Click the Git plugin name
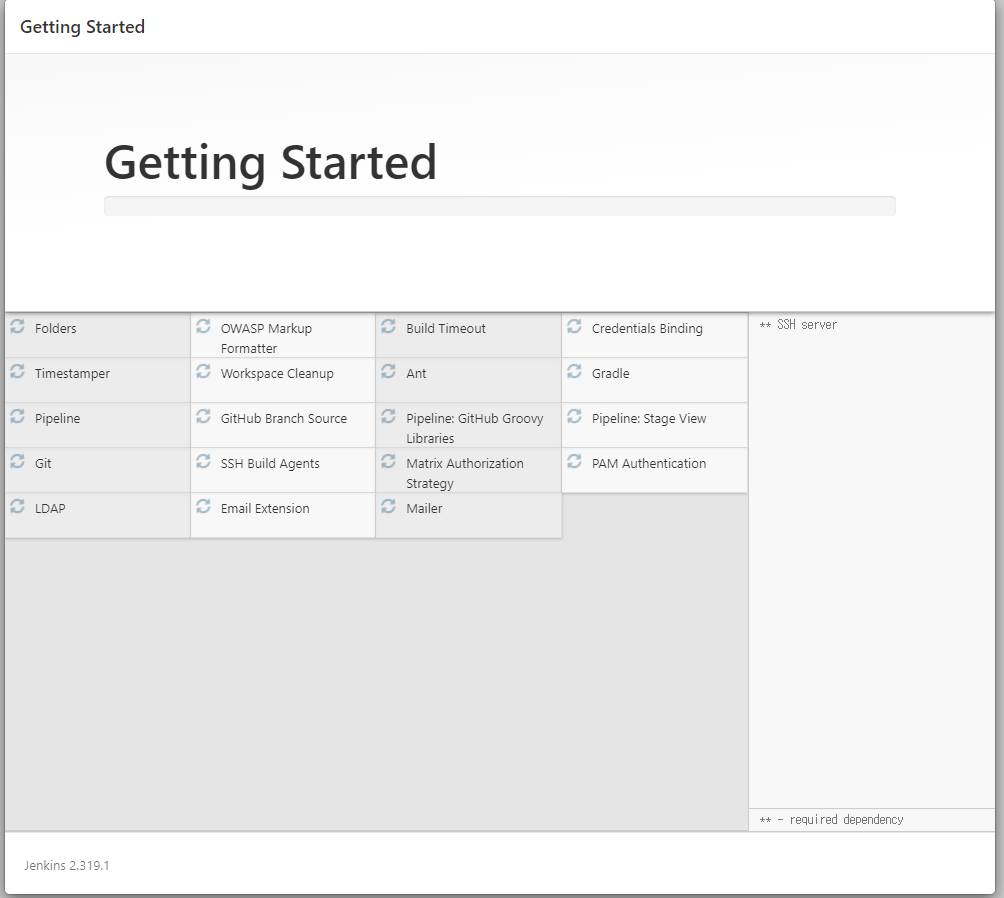This screenshot has height=898, width=1004. click(x=43, y=463)
